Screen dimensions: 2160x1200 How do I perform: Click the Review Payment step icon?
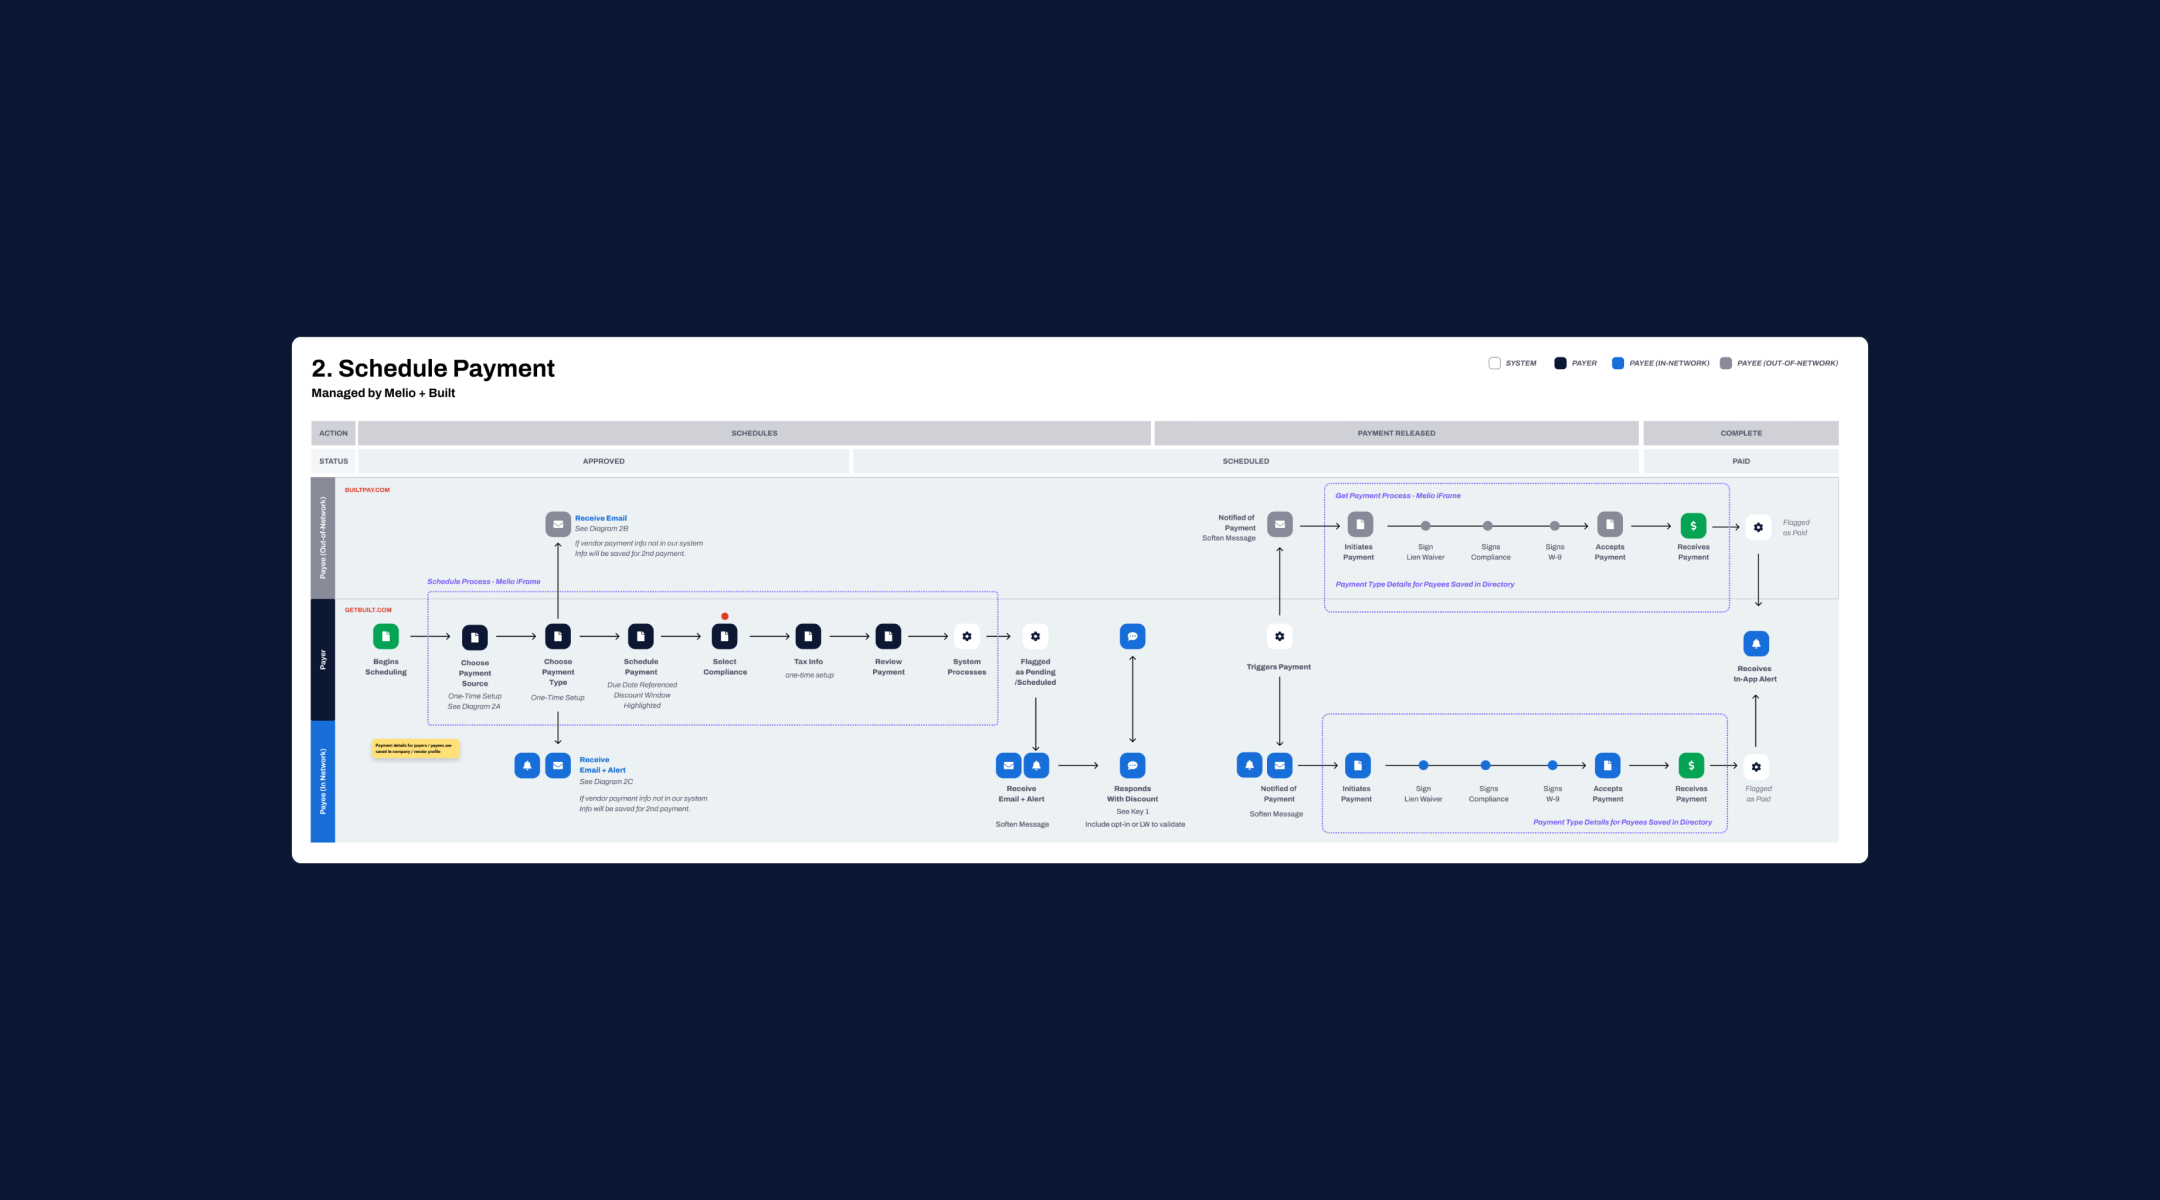(888, 636)
